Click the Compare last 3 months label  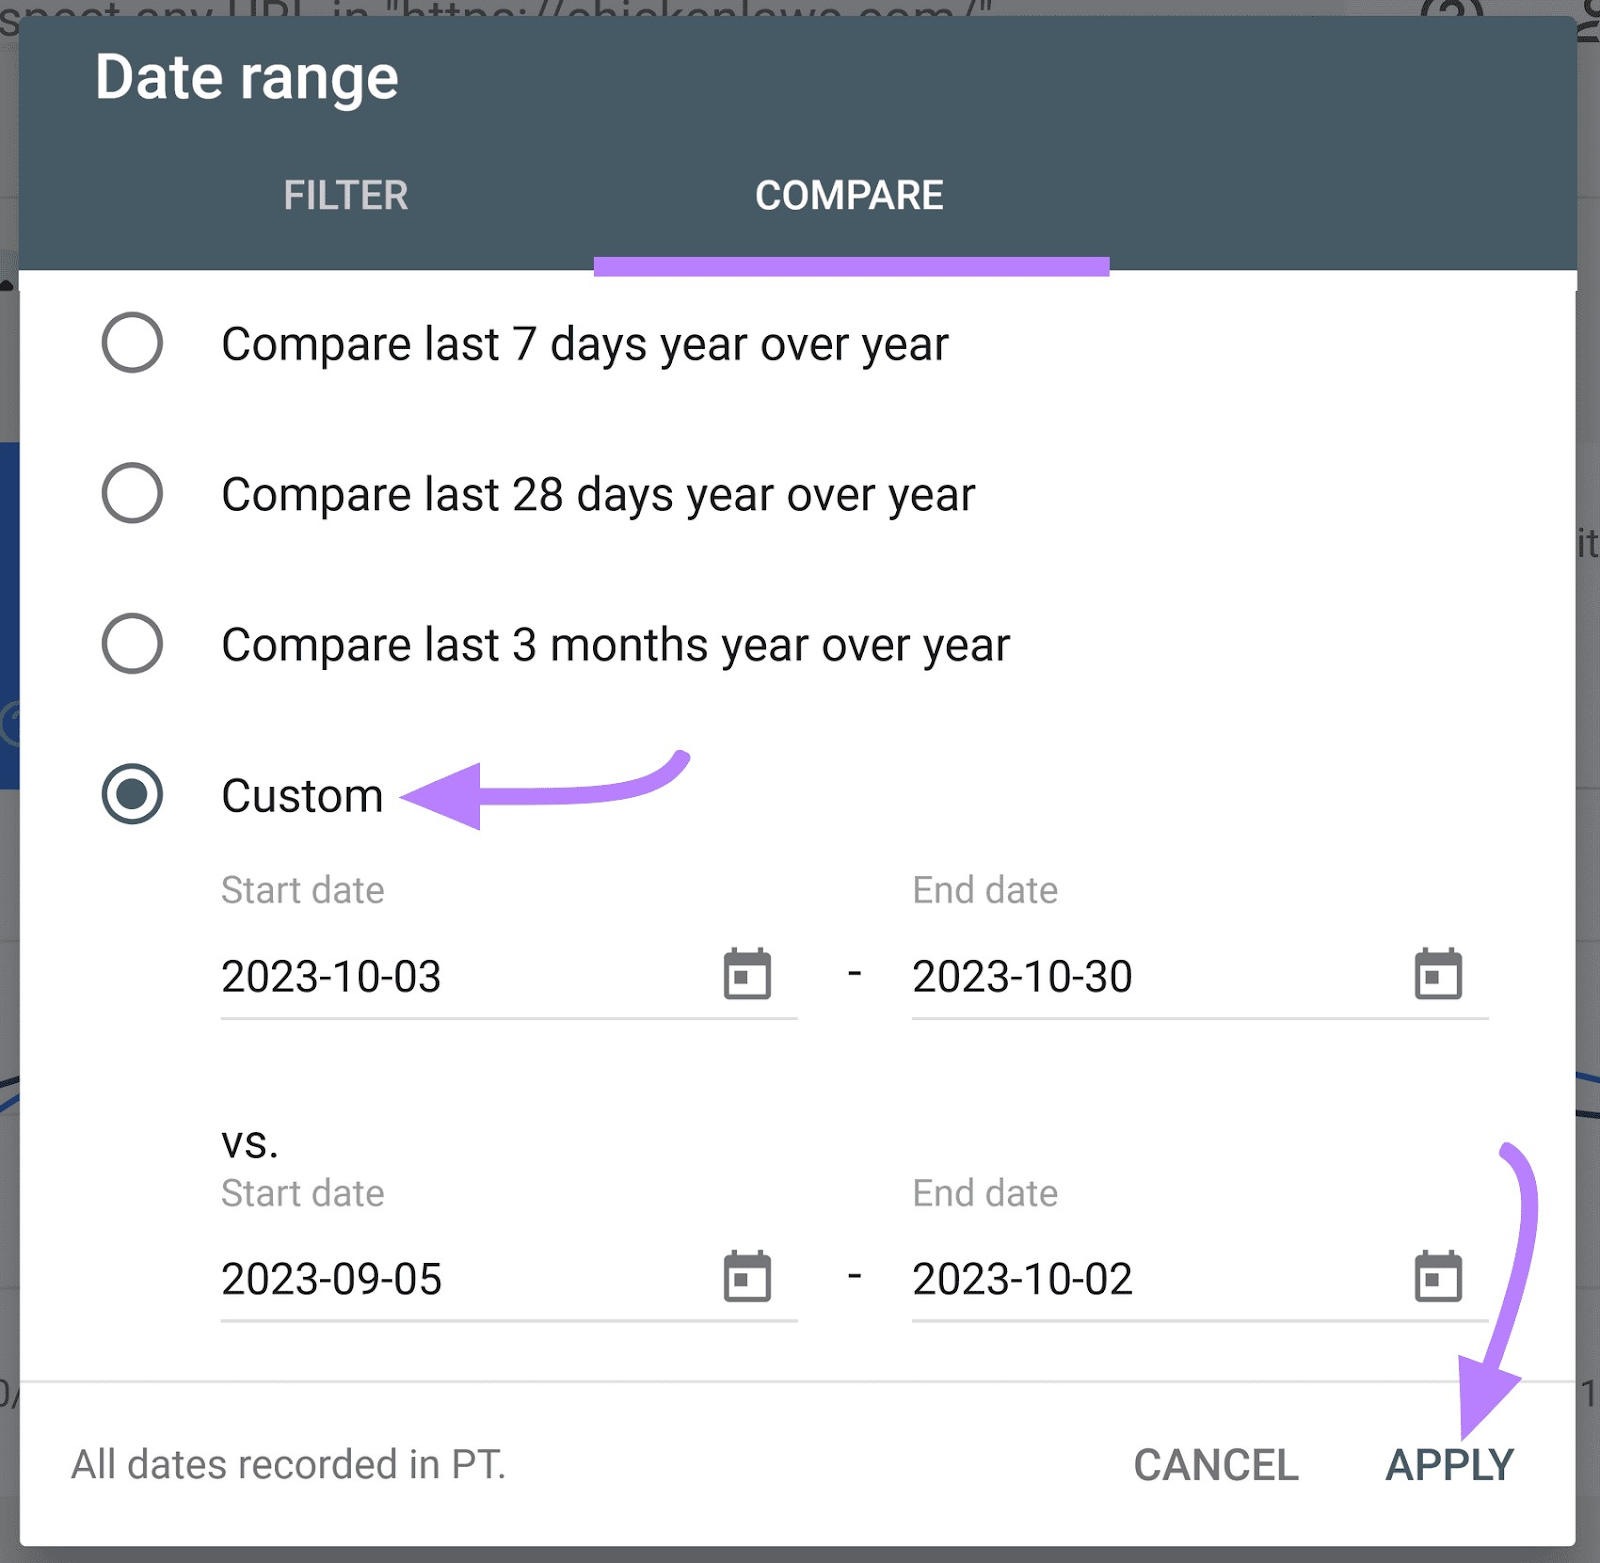(x=615, y=645)
